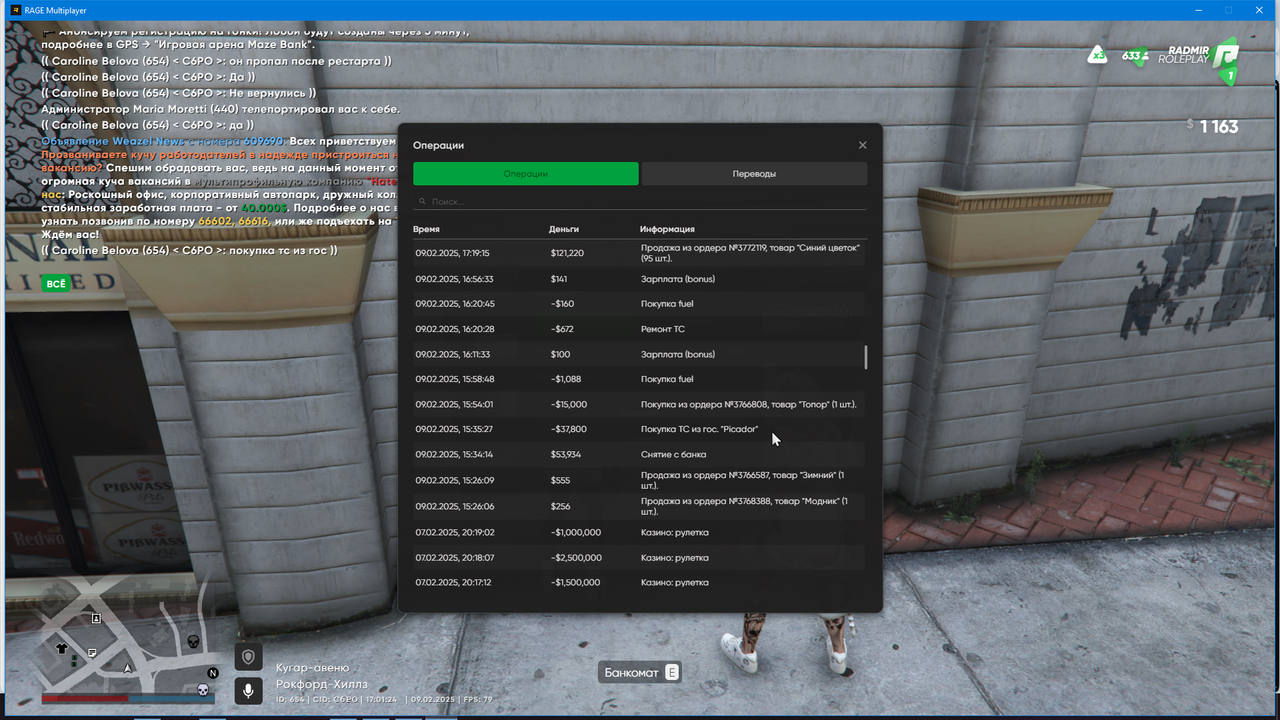The width and height of the screenshot is (1280, 720).
Task: Click the Деньги column header
Action: coord(564,229)
